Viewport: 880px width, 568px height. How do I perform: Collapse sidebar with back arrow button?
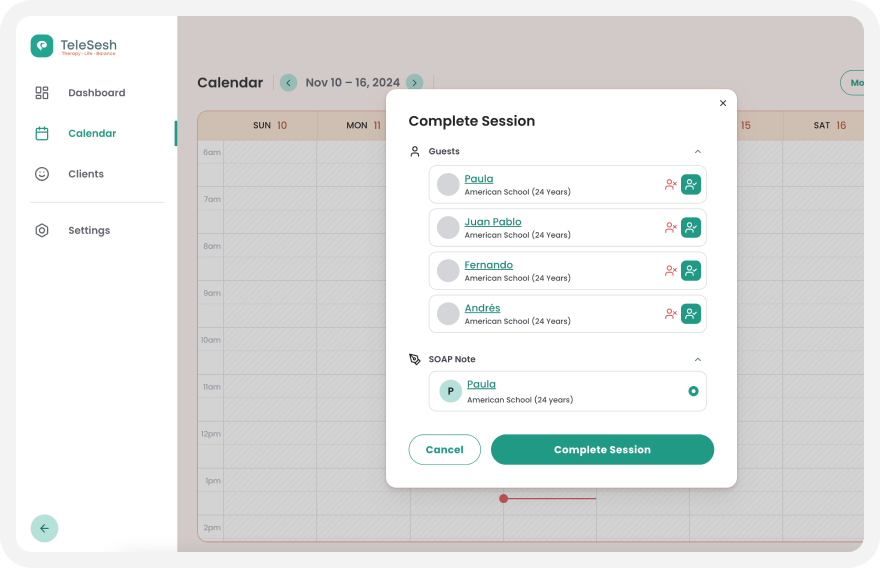coord(44,528)
